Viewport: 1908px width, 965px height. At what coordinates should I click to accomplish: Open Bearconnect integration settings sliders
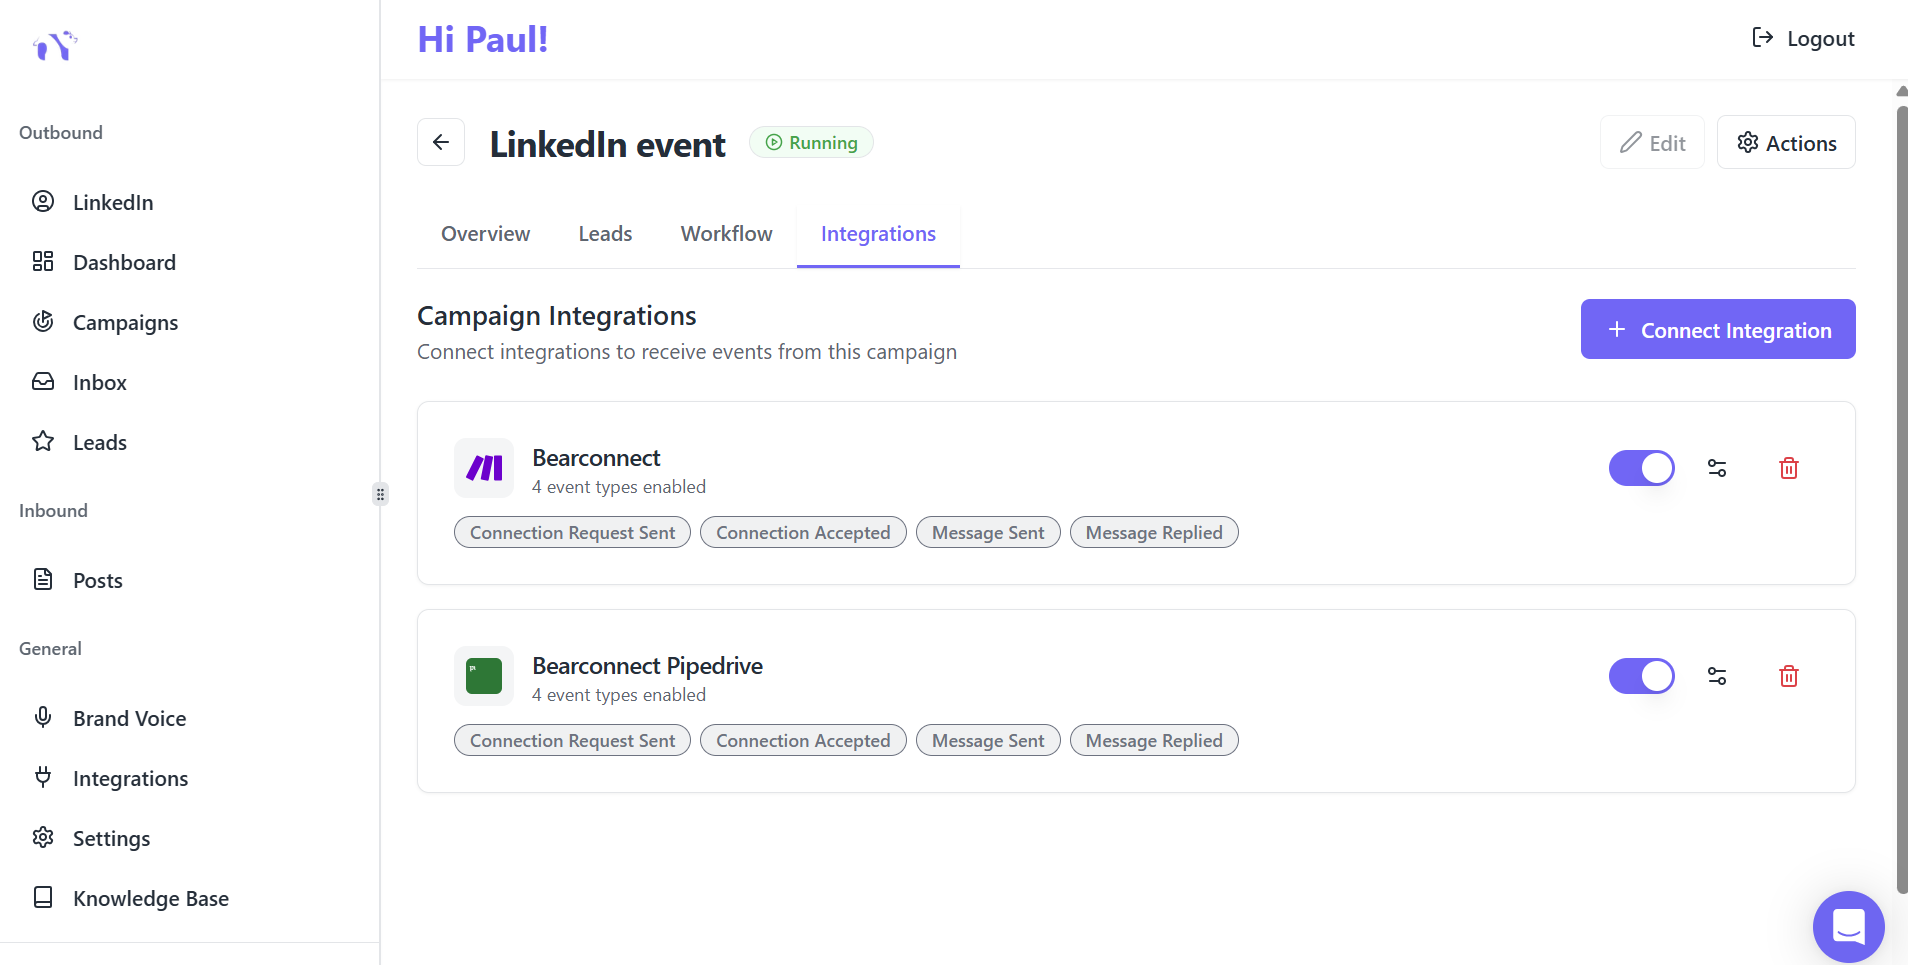click(1717, 468)
